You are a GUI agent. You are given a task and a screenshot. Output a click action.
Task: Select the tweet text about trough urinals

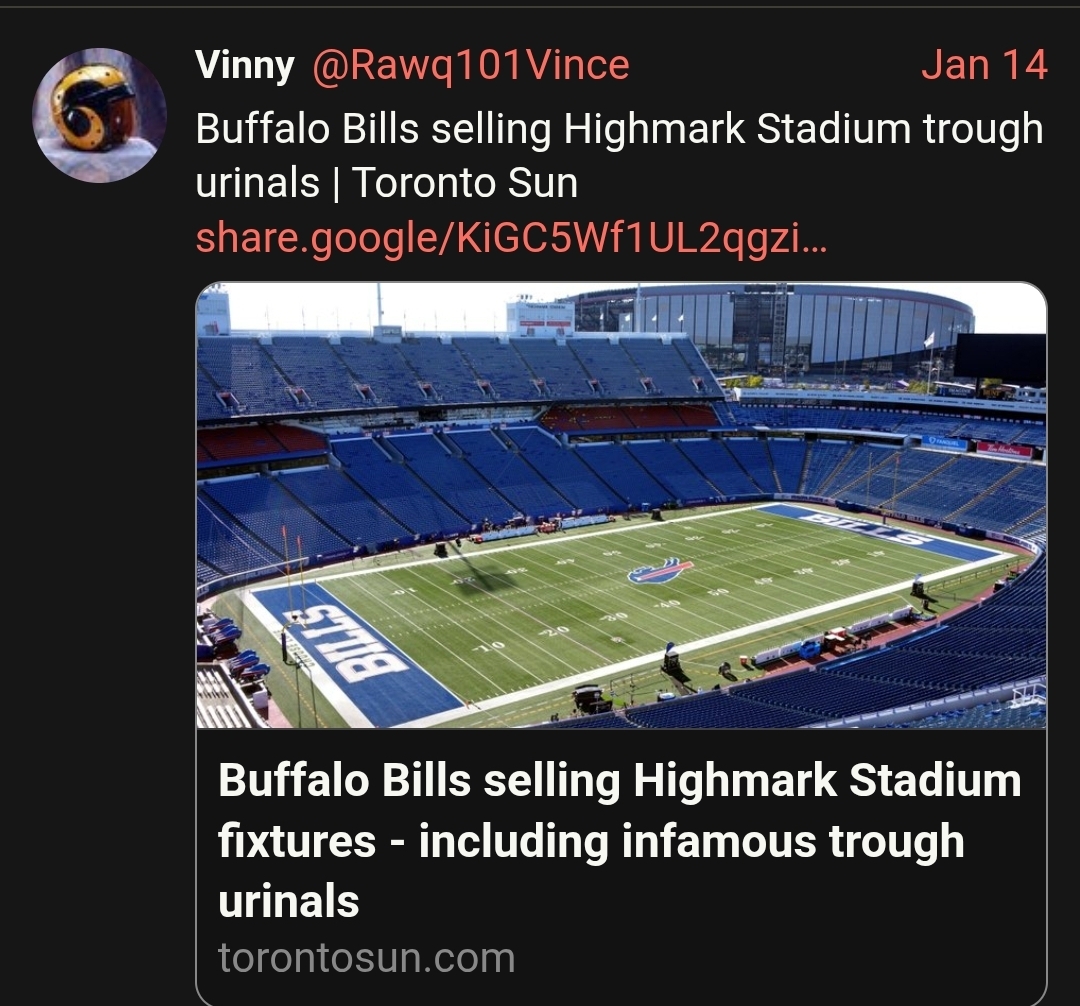(619, 156)
